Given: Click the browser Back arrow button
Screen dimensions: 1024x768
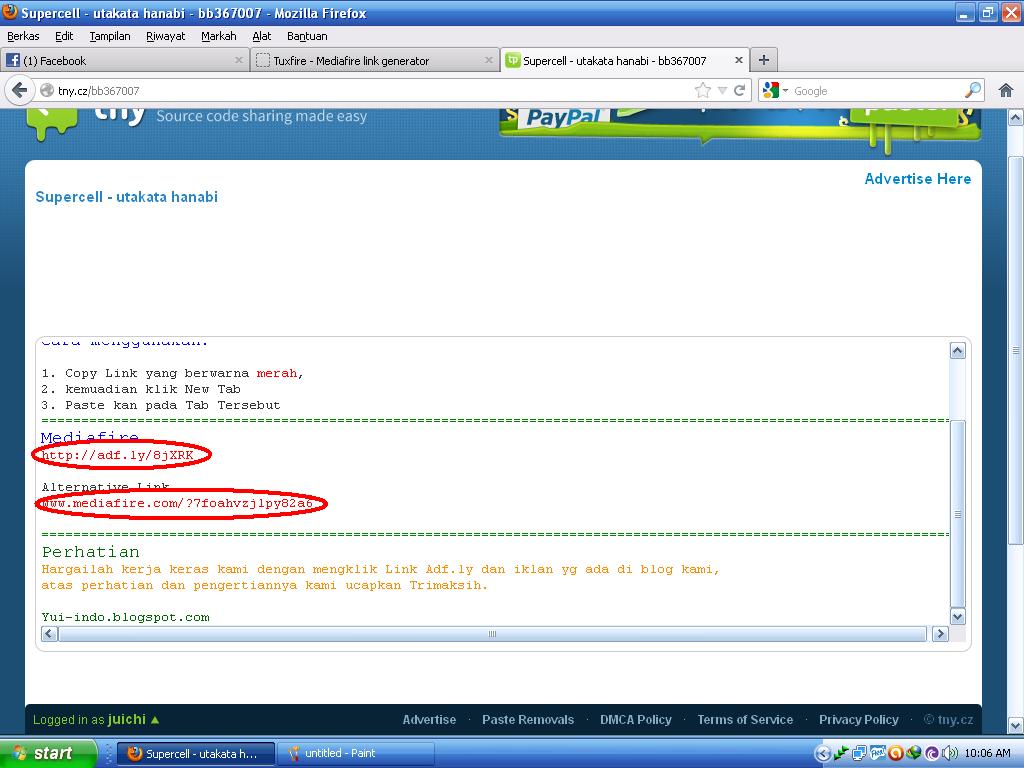Looking at the screenshot, I should [20, 90].
